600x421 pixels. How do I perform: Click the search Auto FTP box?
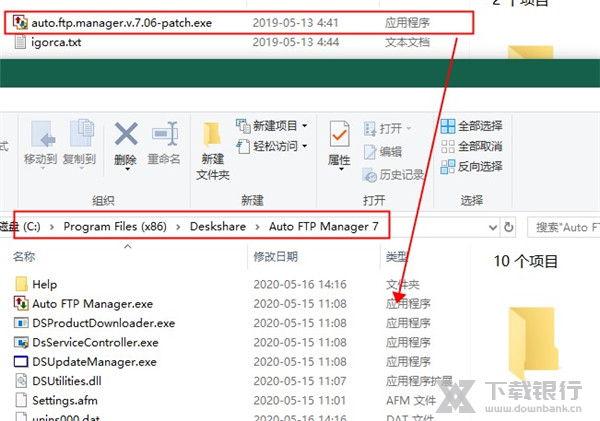pos(564,227)
